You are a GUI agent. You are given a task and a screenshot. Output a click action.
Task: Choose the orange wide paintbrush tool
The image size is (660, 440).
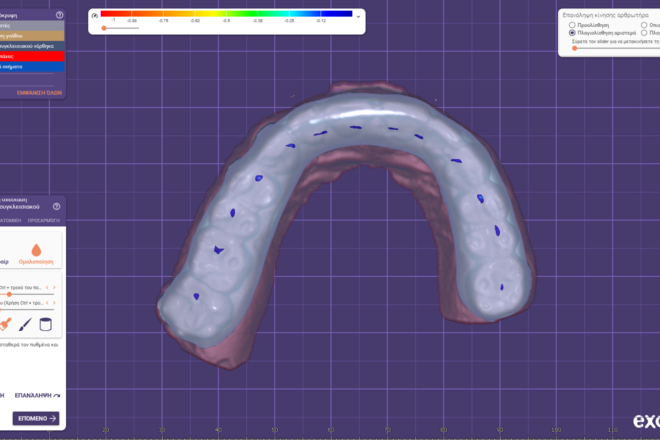[x=6, y=324]
